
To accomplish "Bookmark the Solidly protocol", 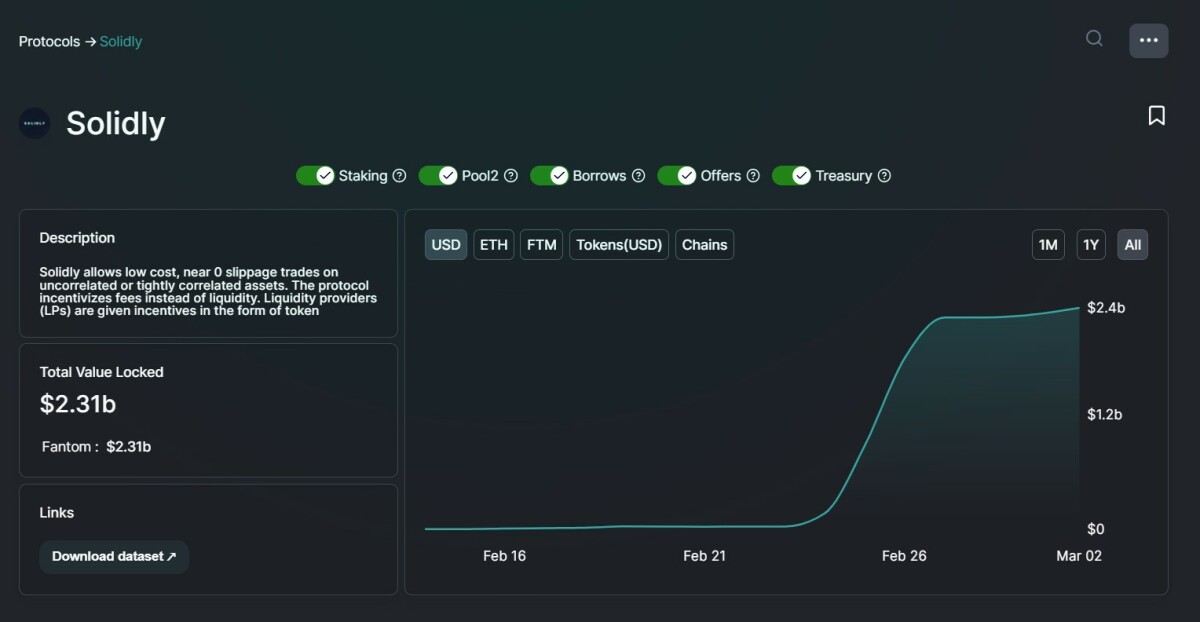I will pos(1156,116).
